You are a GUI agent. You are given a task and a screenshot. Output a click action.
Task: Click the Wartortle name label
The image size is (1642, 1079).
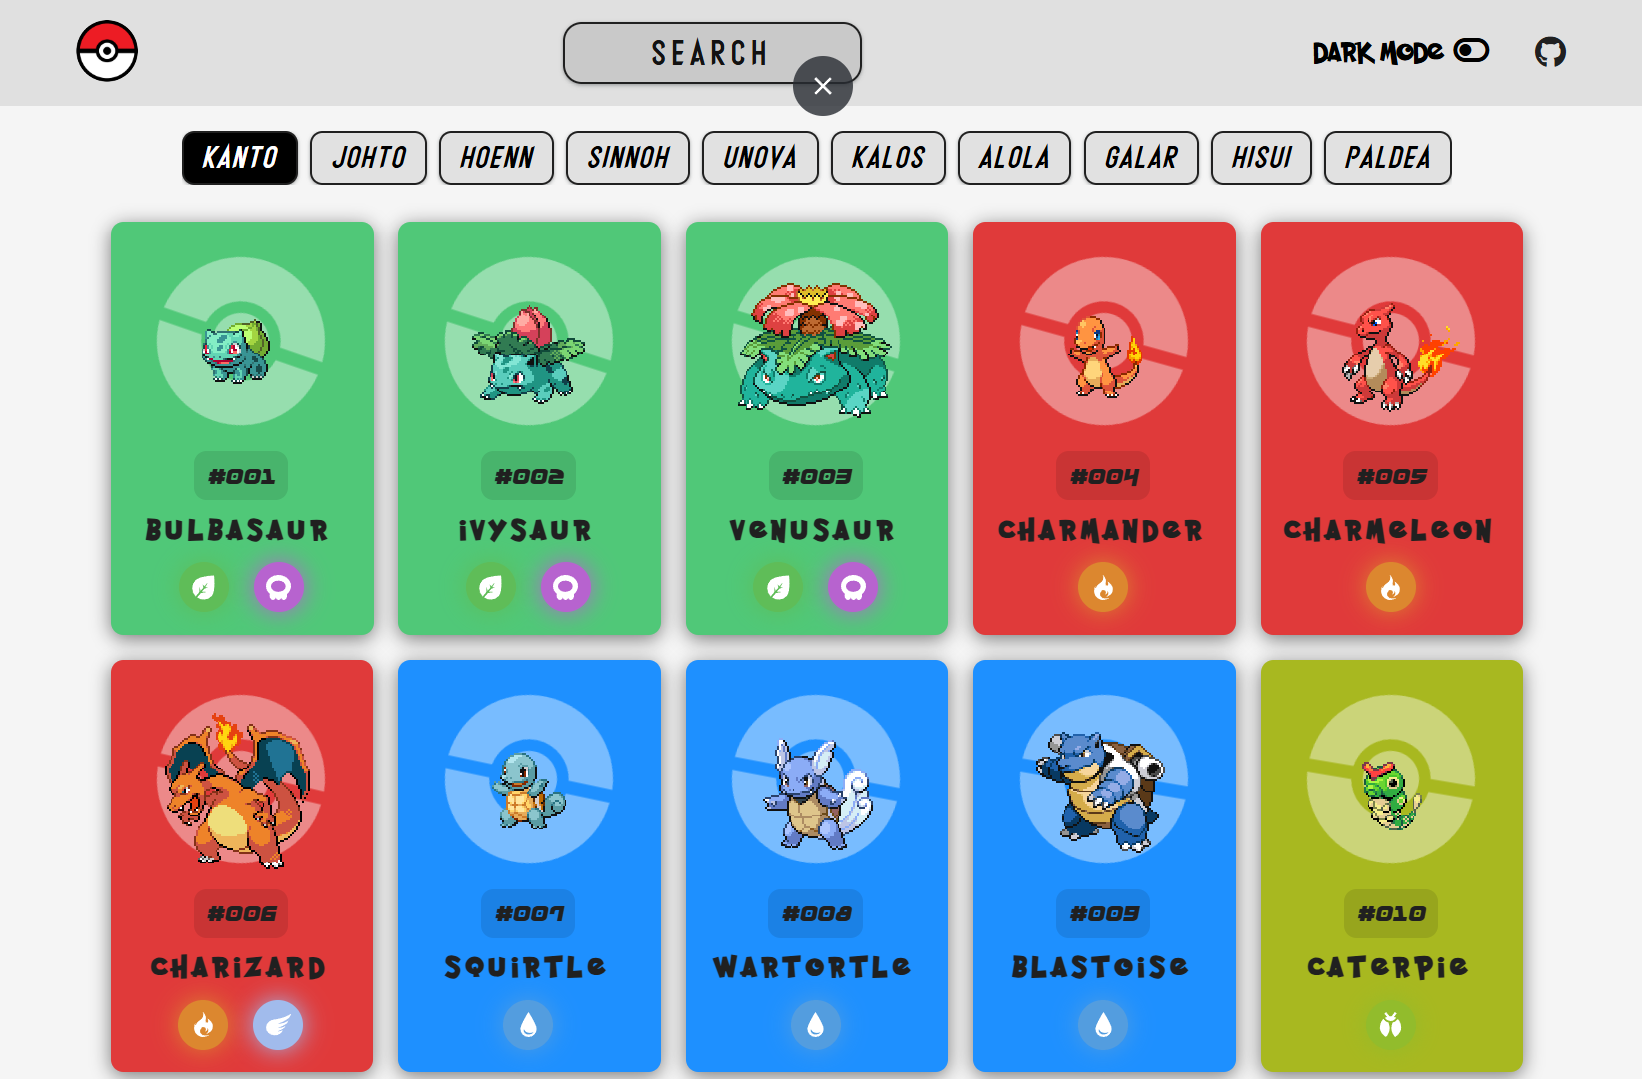point(812,967)
